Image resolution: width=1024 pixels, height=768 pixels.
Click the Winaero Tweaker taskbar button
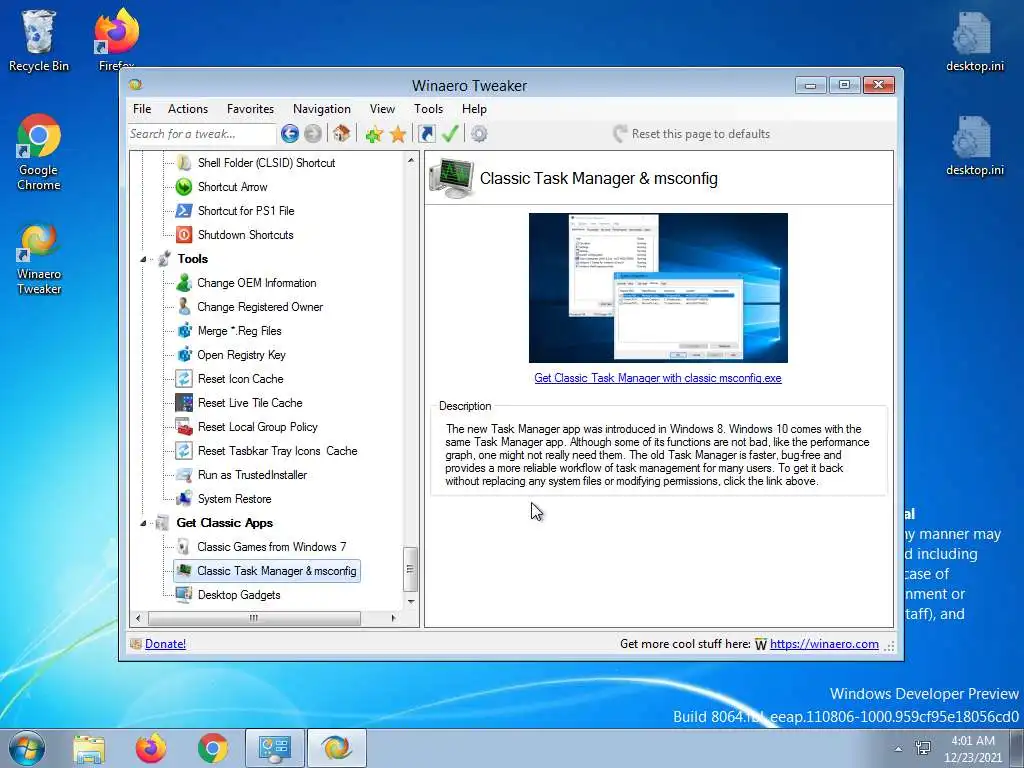click(x=336, y=748)
